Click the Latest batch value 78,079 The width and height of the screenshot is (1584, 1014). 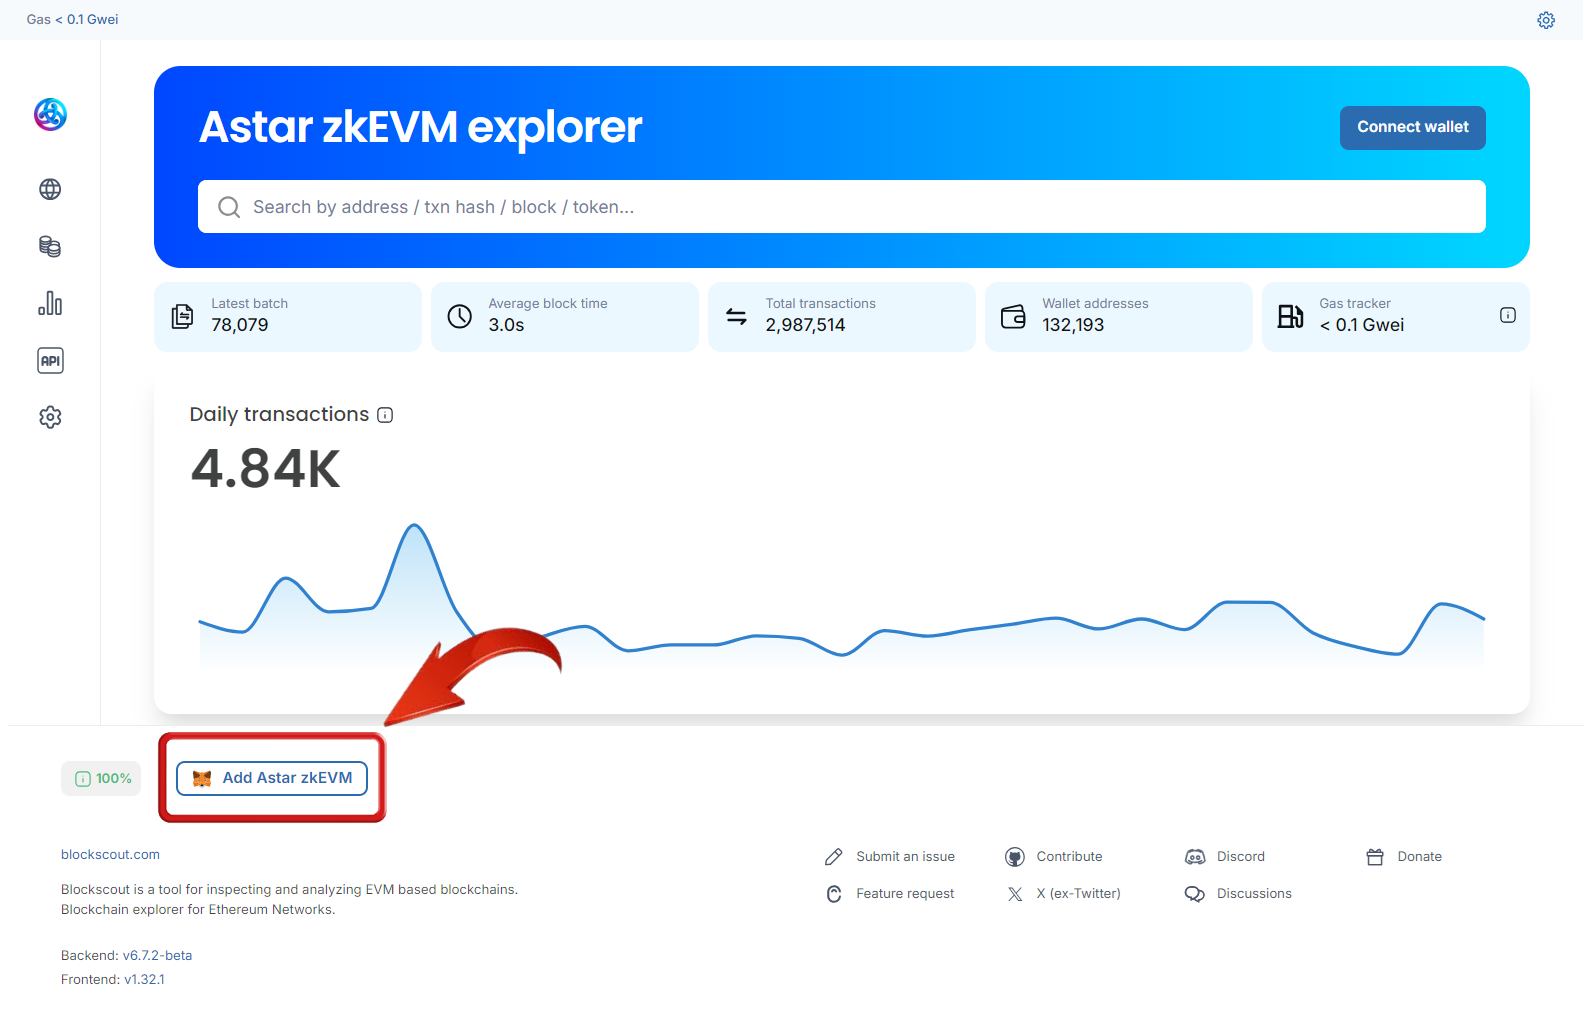(240, 325)
